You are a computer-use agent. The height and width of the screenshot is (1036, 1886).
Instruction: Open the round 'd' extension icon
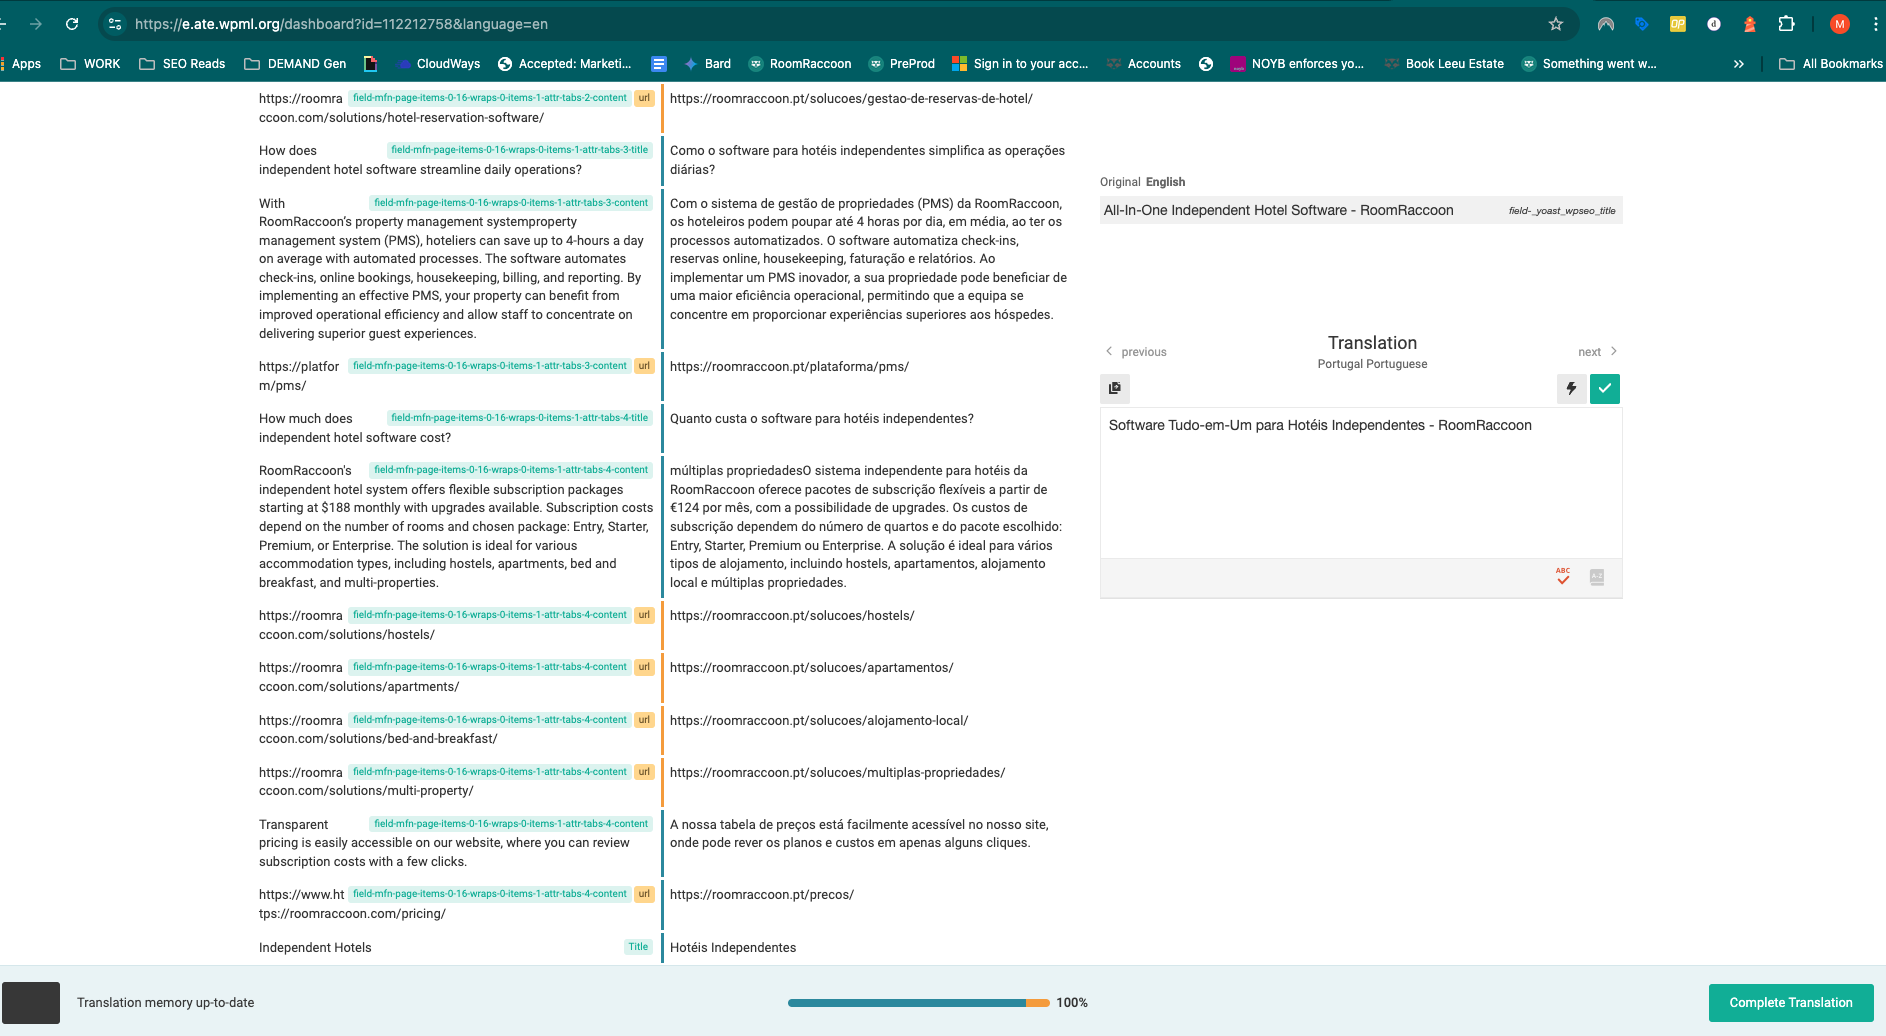pyautogui.click(x=1714, y=24)
